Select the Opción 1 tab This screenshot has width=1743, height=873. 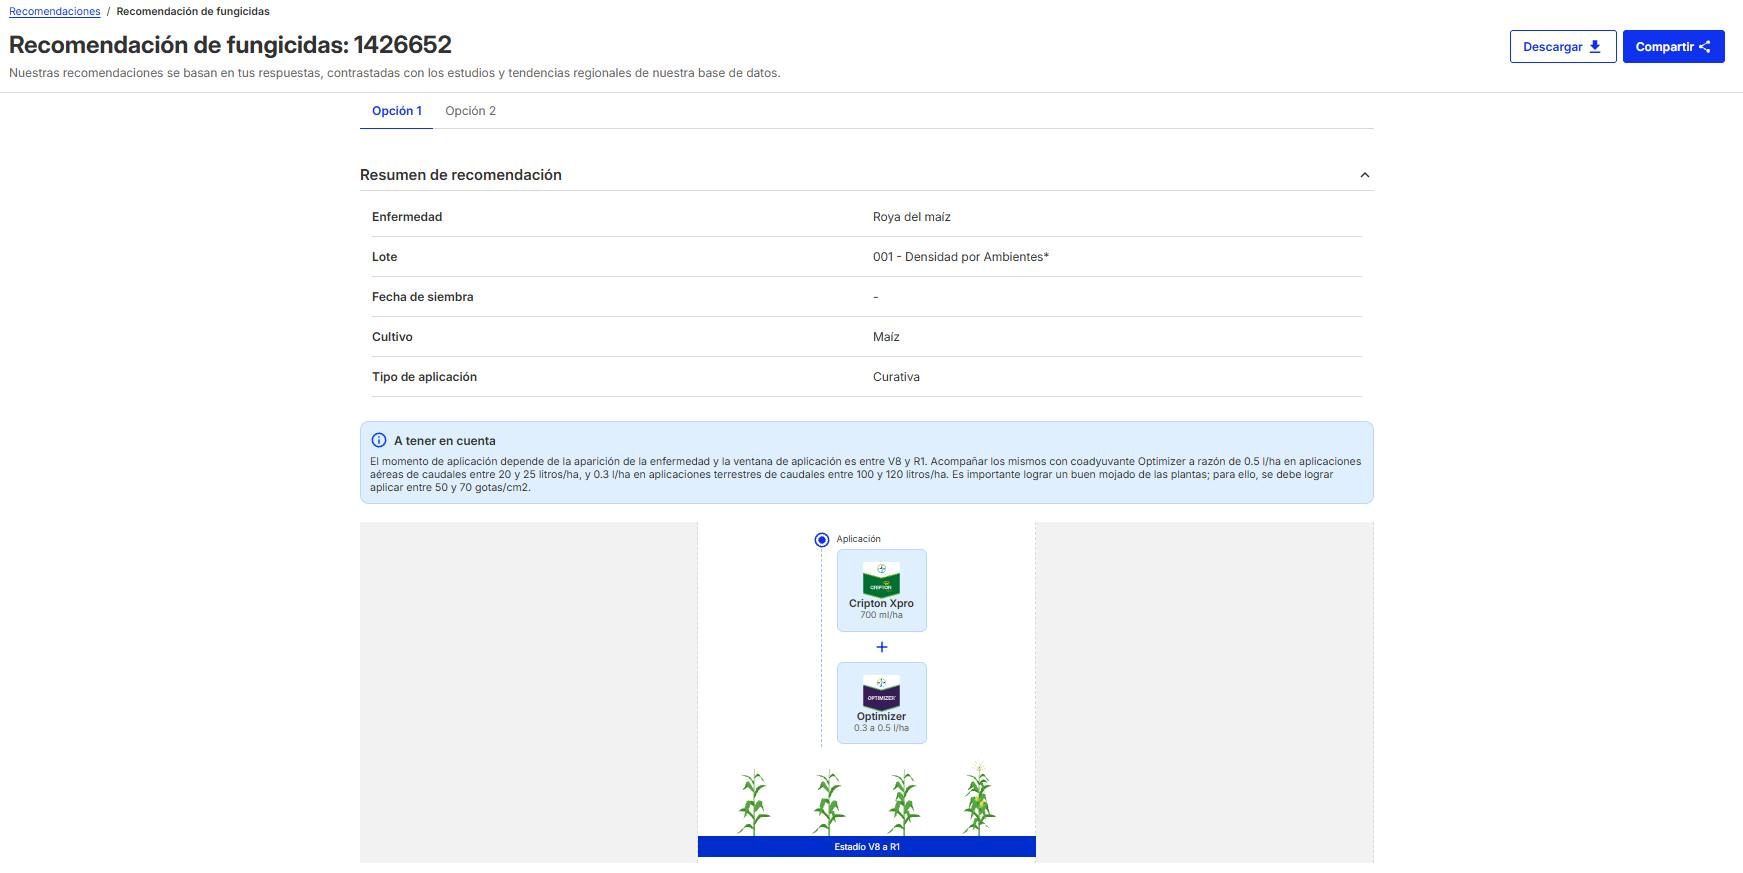[x=397, y=111]
